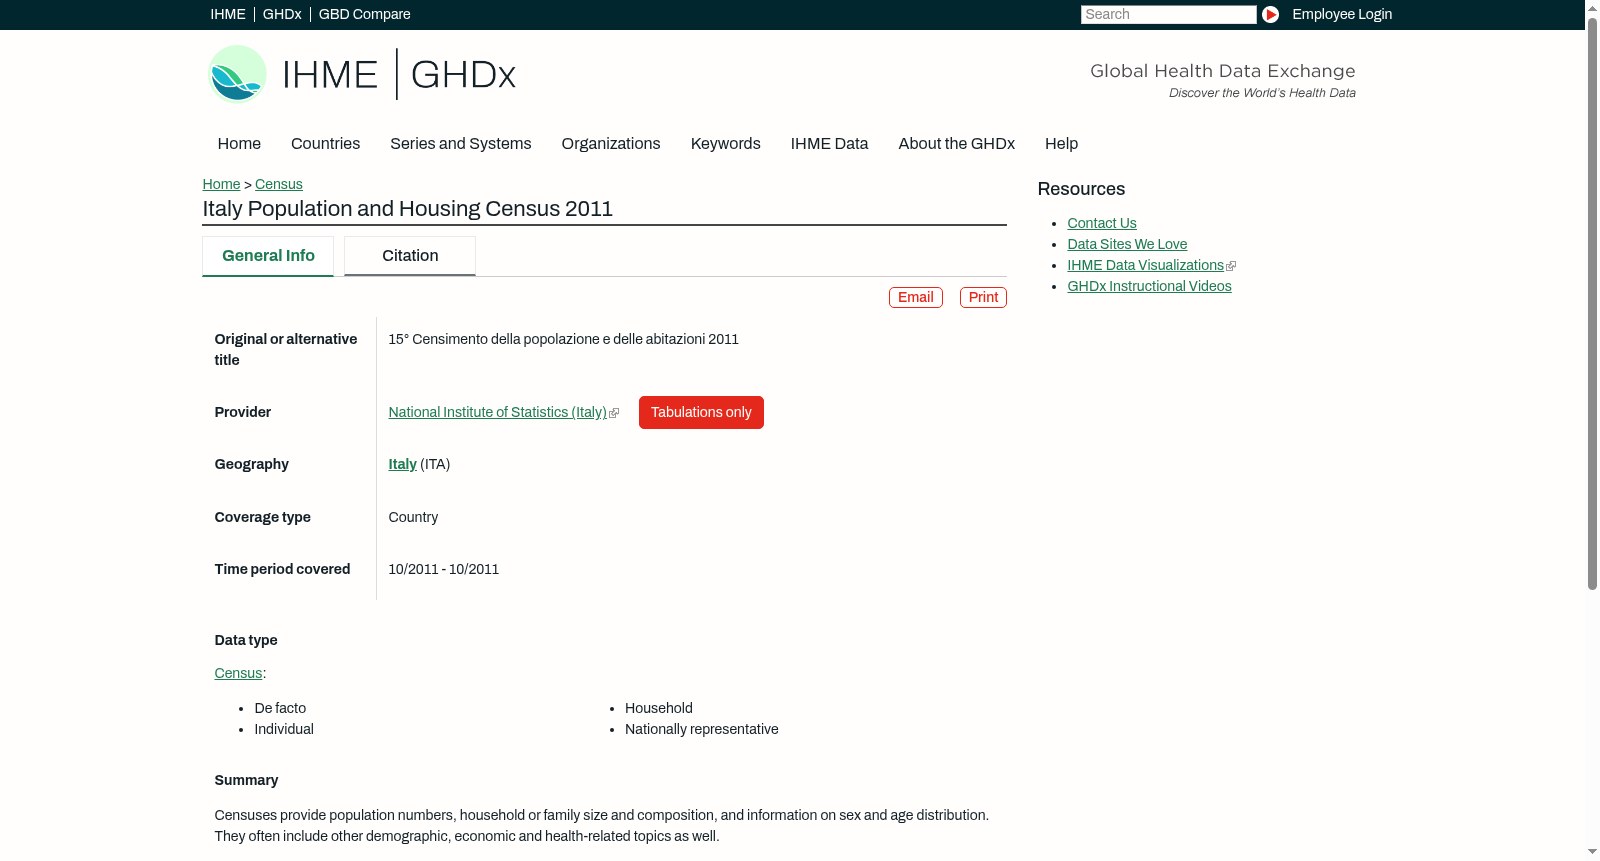Click the red Tabulations only button

pyautogui.click(x=701, y=413)
